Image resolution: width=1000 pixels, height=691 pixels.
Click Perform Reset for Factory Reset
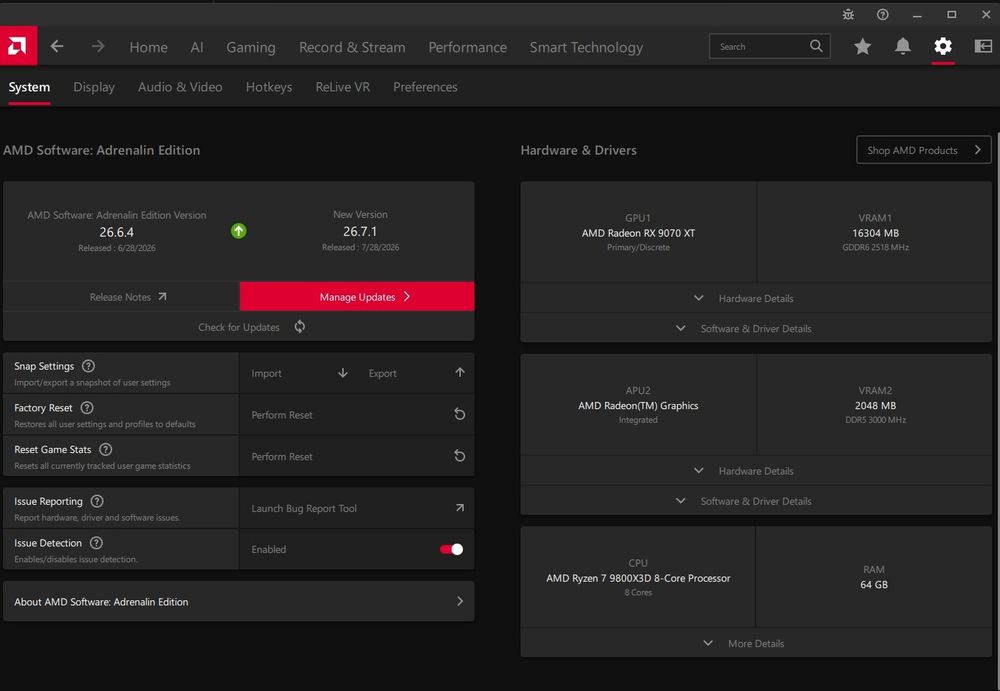[357, 415]
